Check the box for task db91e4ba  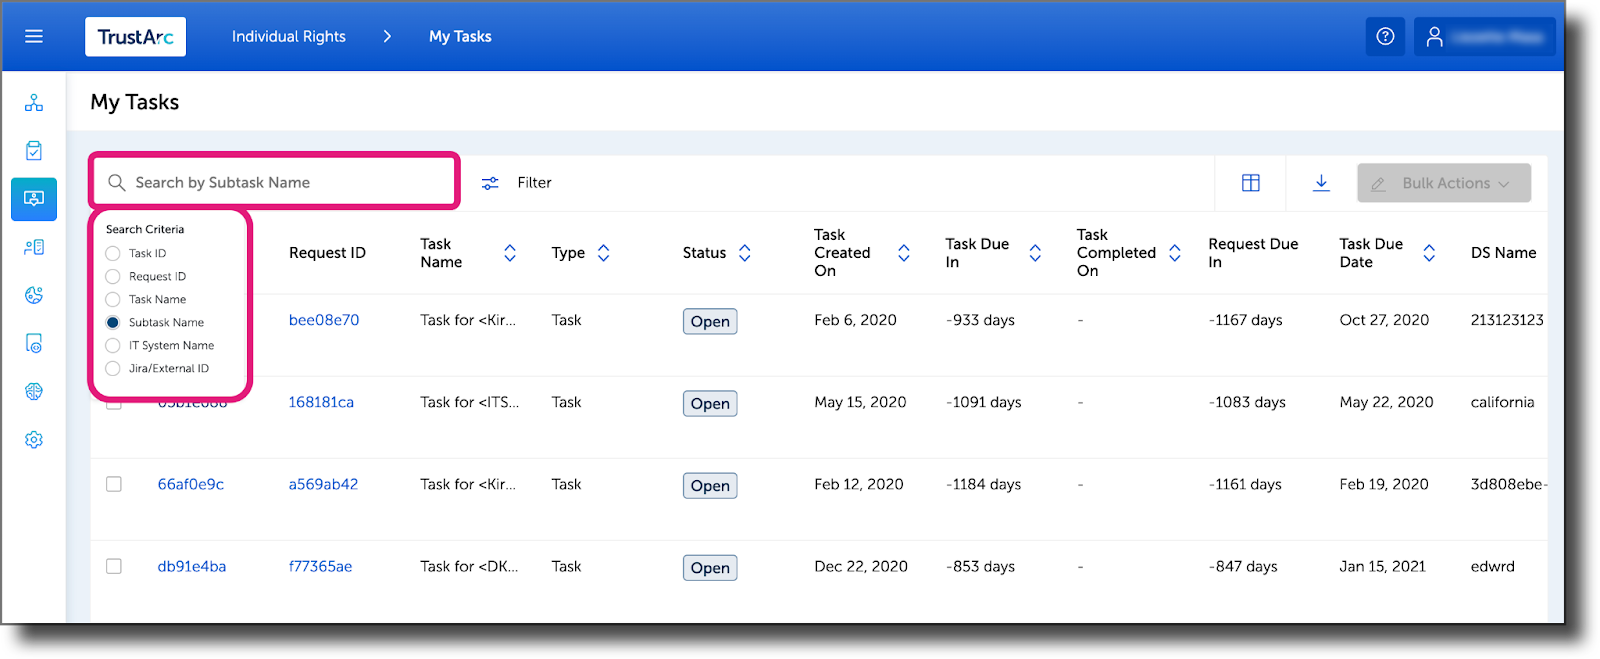click(114, 566)
